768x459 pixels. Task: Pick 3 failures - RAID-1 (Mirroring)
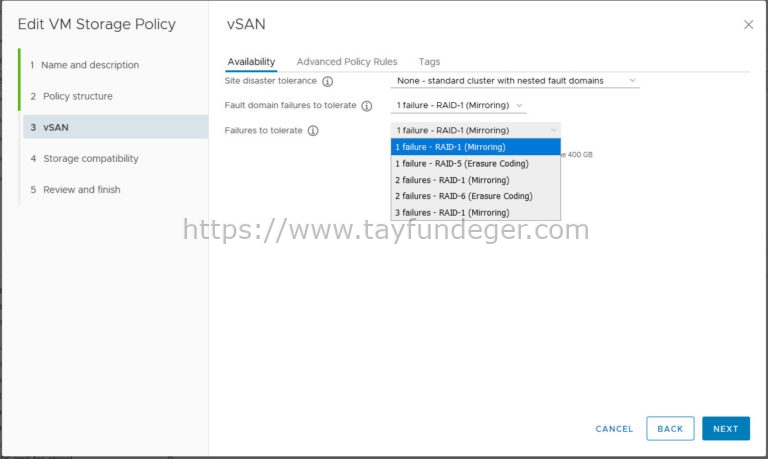point(475,212)
